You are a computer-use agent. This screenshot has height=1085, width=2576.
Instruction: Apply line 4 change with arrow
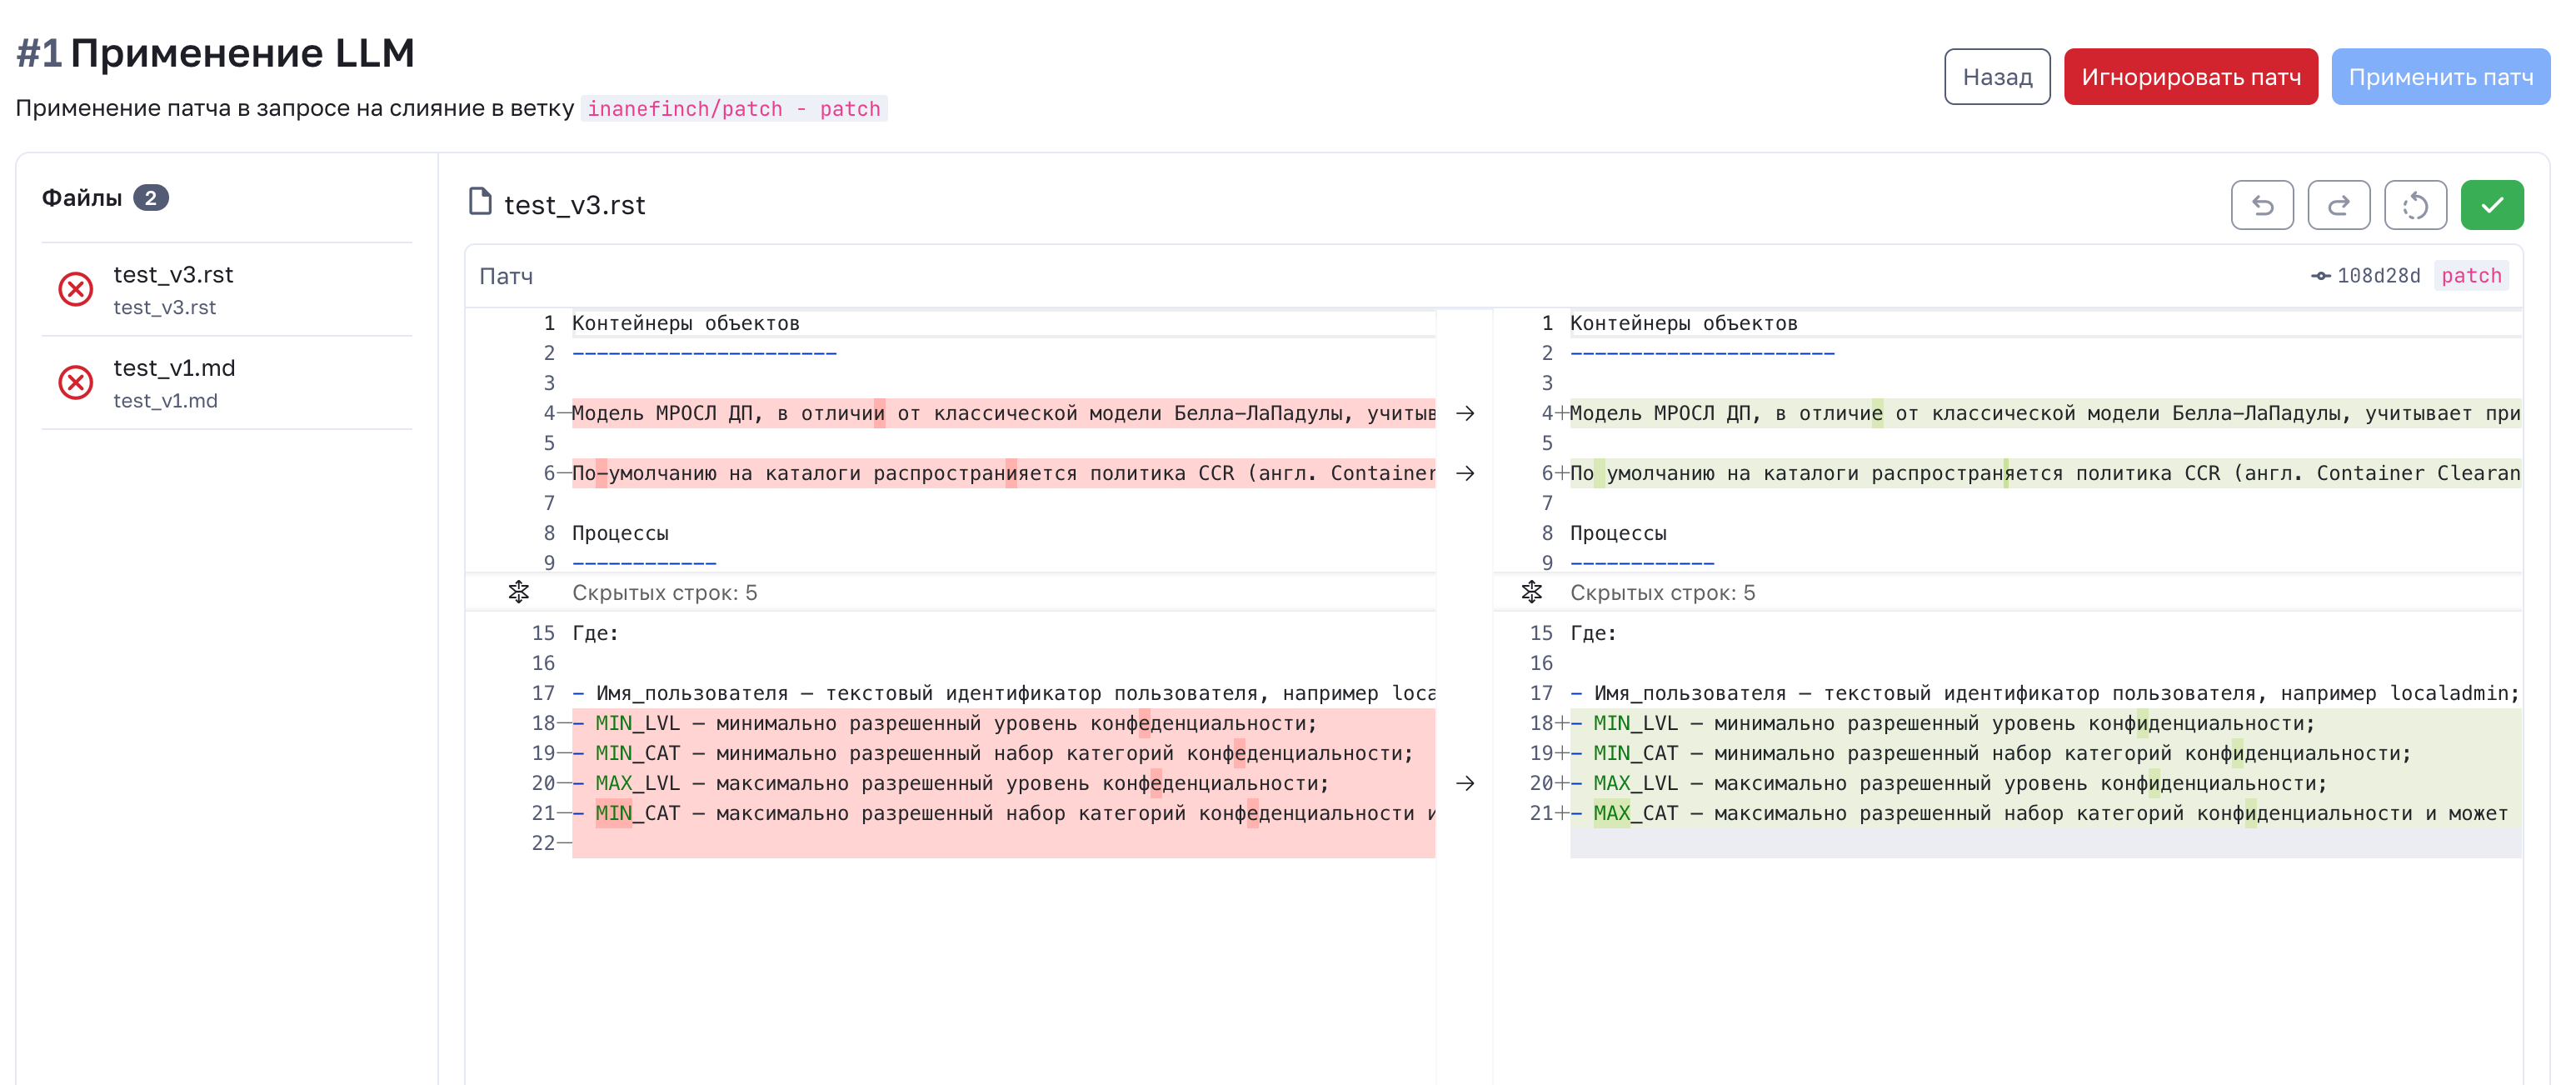pyautogui.click(x=1464, y=413)
